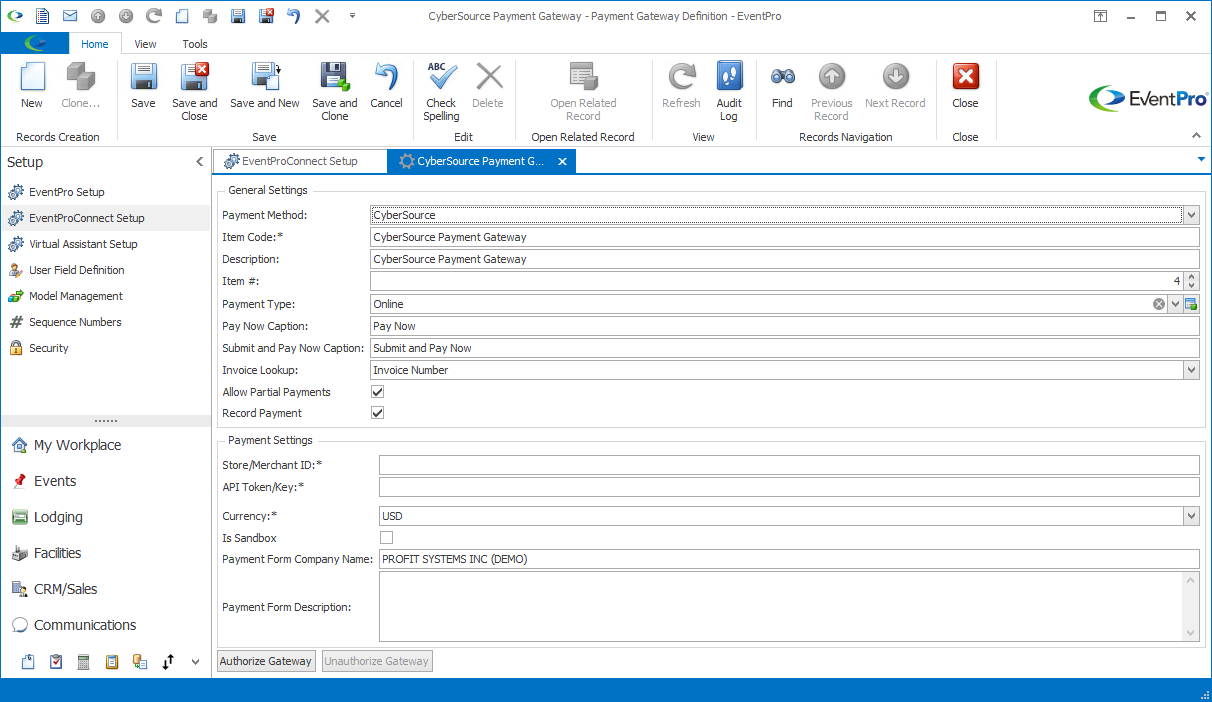
Task: Run Check Spelling from the ribbon
Action: click(441, 91)
